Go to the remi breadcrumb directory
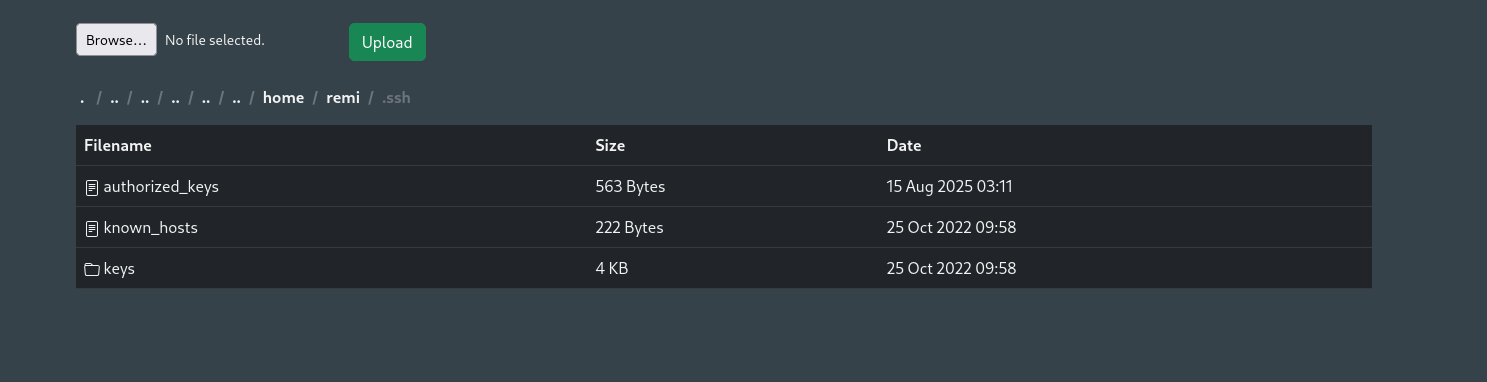The width and height of the screenshot is (1487, 382). point(343,97)
